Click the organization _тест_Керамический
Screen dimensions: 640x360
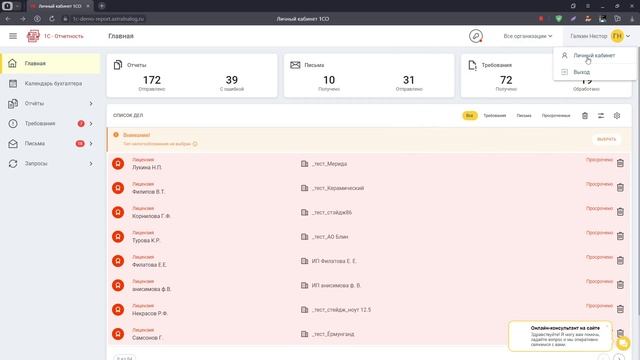coord(337,188)
